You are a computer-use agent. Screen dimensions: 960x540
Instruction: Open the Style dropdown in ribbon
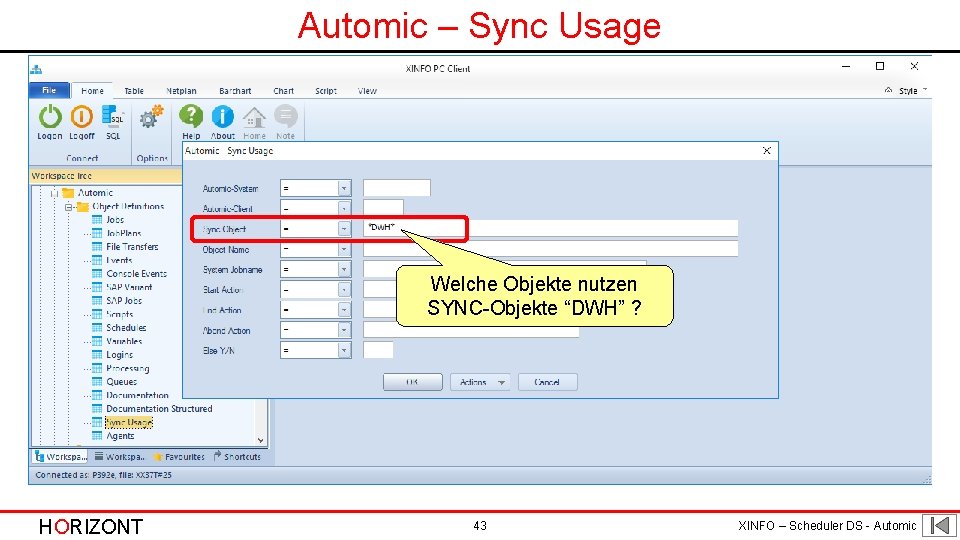click(x=912, y=91)
